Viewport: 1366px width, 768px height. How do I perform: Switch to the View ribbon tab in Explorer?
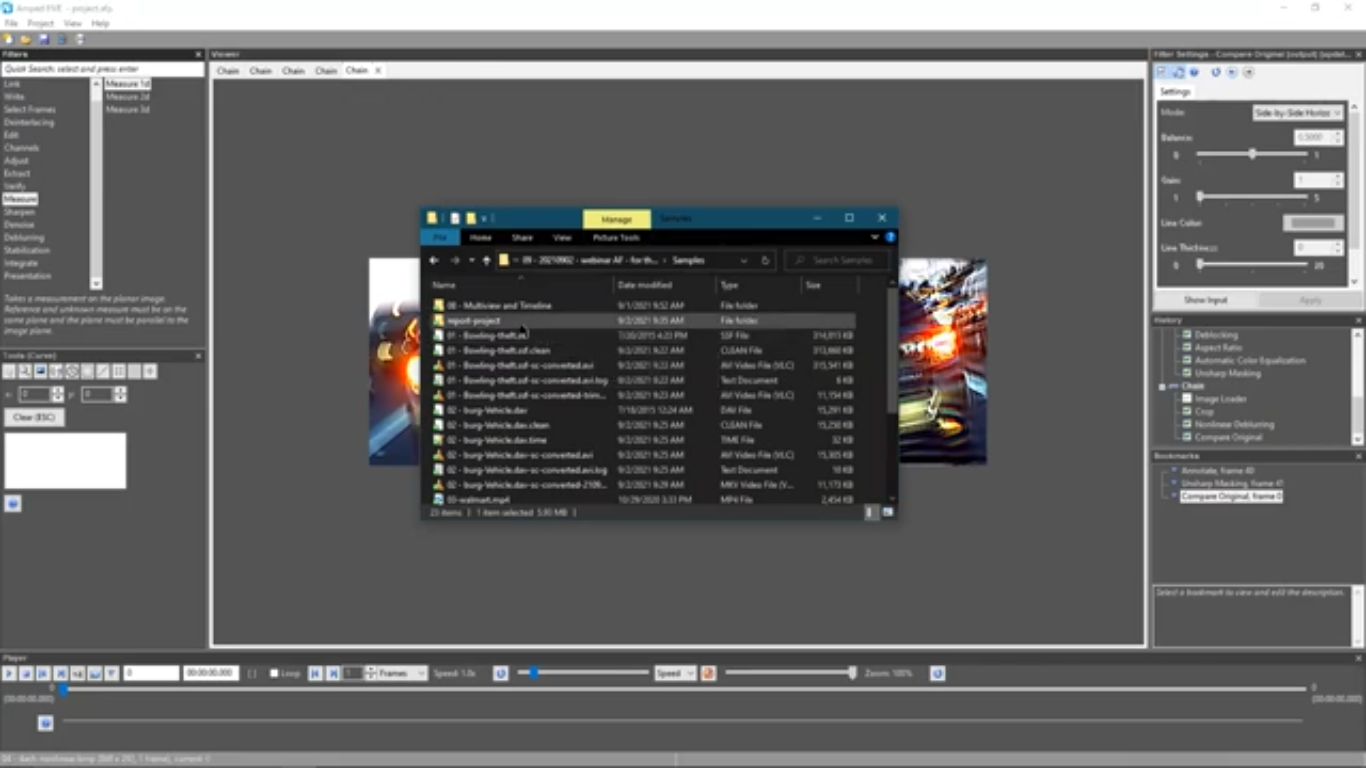pos(562,238)
